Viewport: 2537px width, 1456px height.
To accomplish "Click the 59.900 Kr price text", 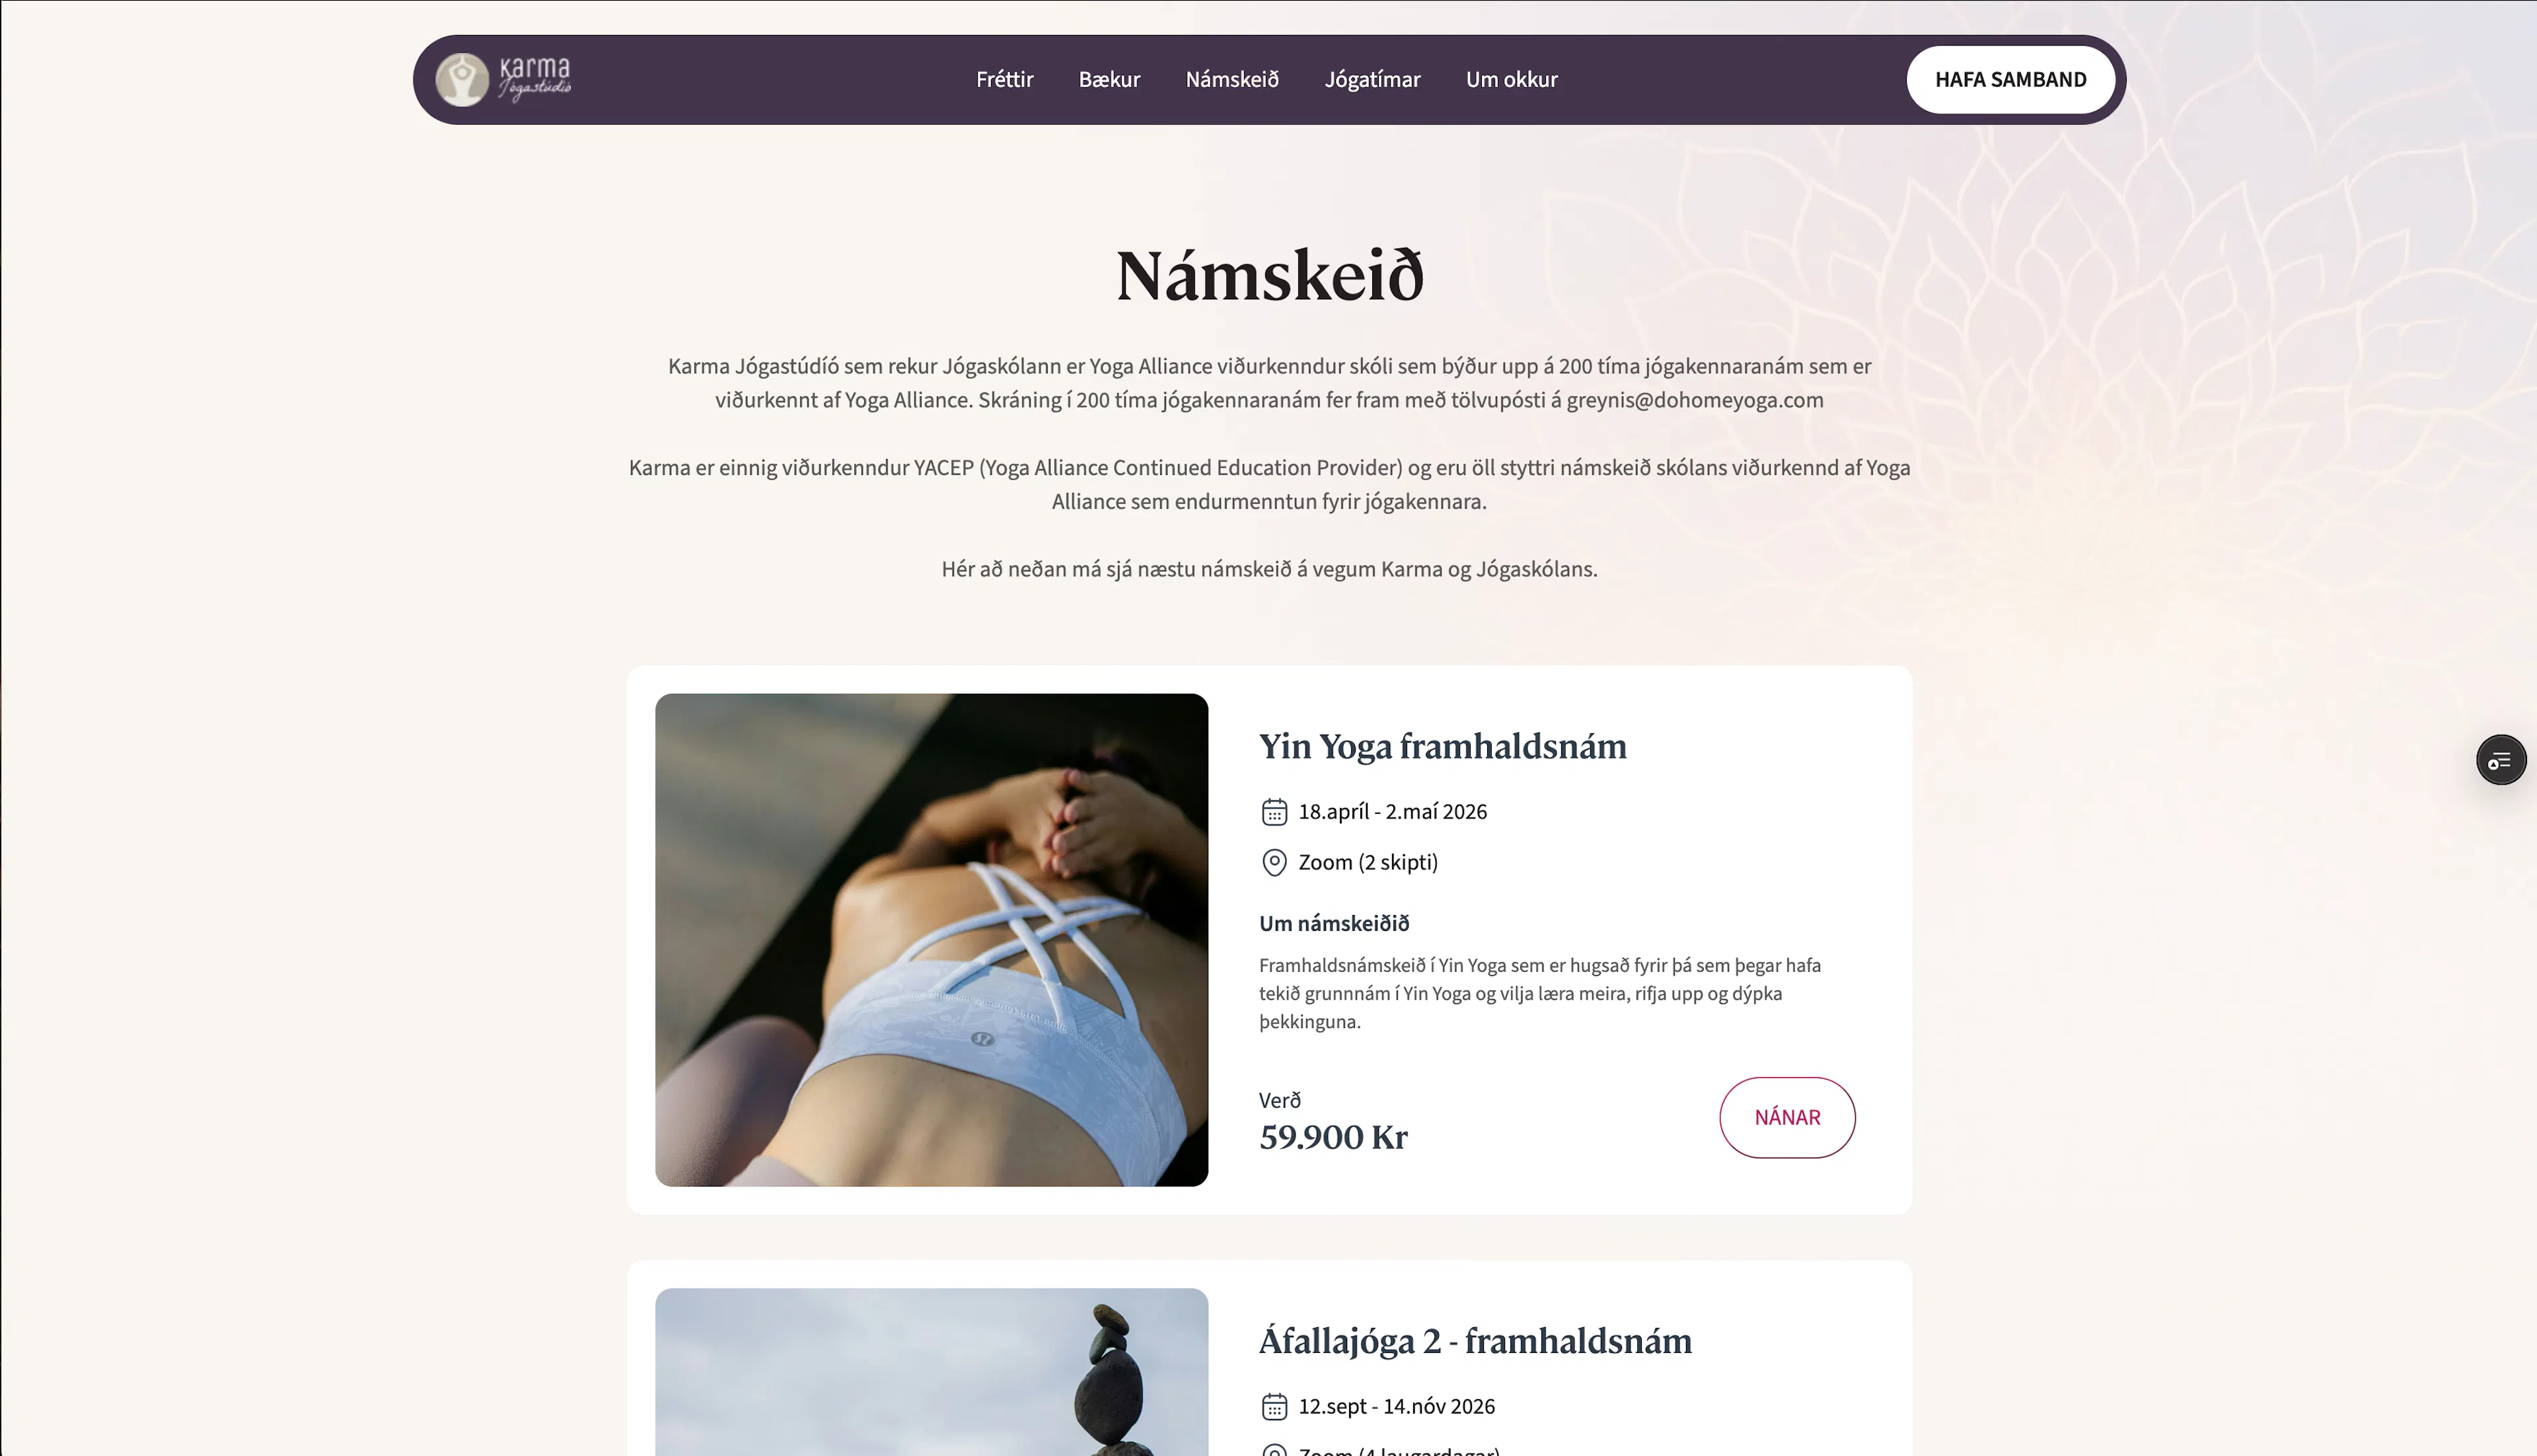I will pyautogui.click(x=1333, y=1137).
